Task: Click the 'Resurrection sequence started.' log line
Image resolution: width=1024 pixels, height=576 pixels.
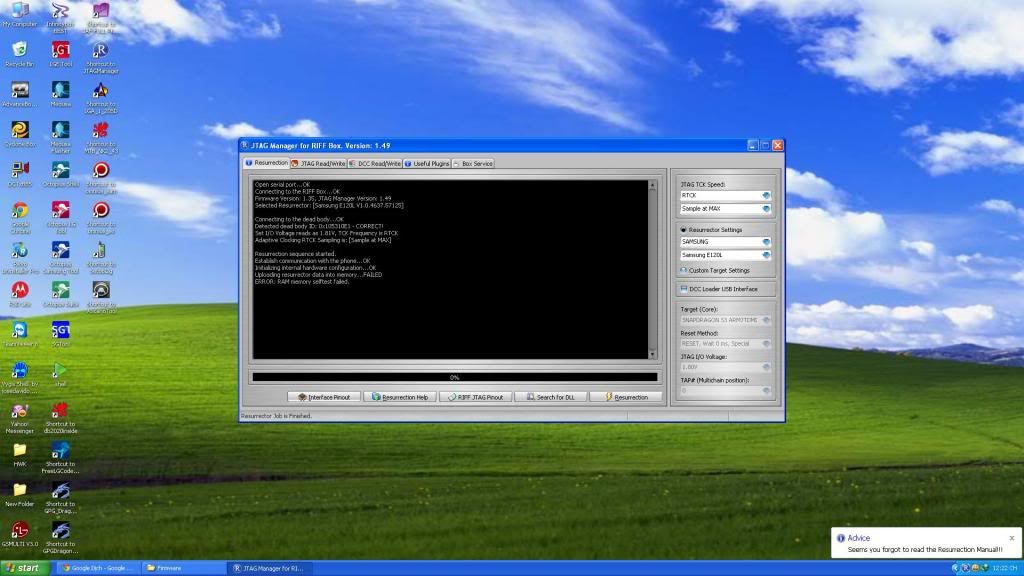Action: [295, 254]
